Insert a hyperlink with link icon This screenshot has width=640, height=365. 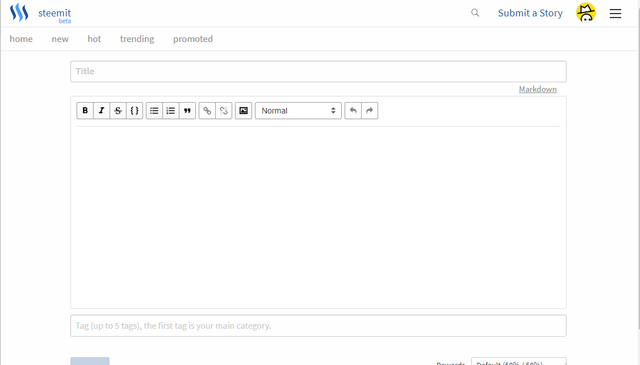[x=207, y=111]
